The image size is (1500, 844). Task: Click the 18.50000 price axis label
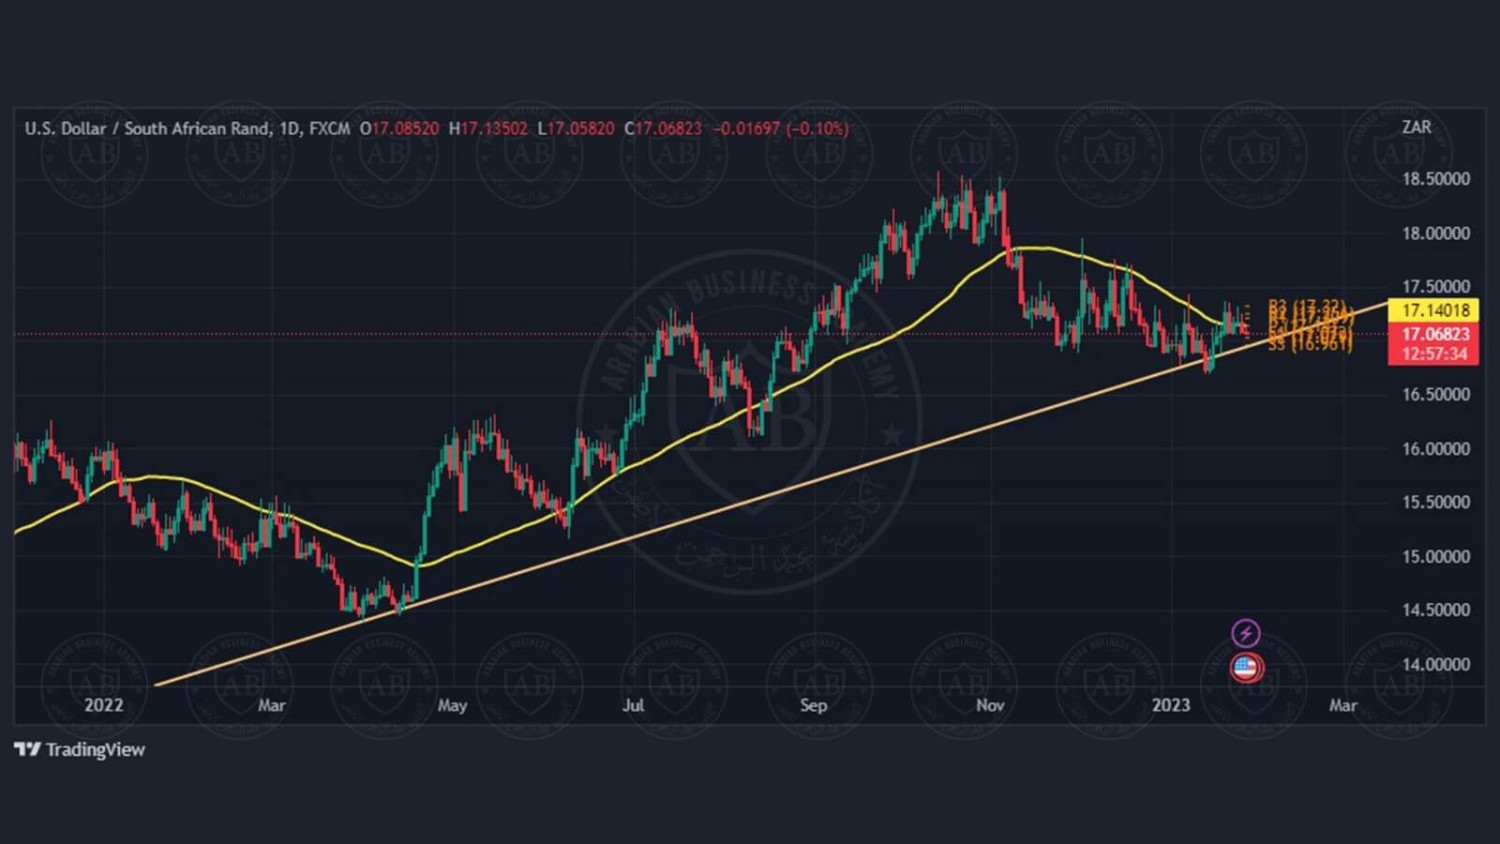[x=1436, y=179]
